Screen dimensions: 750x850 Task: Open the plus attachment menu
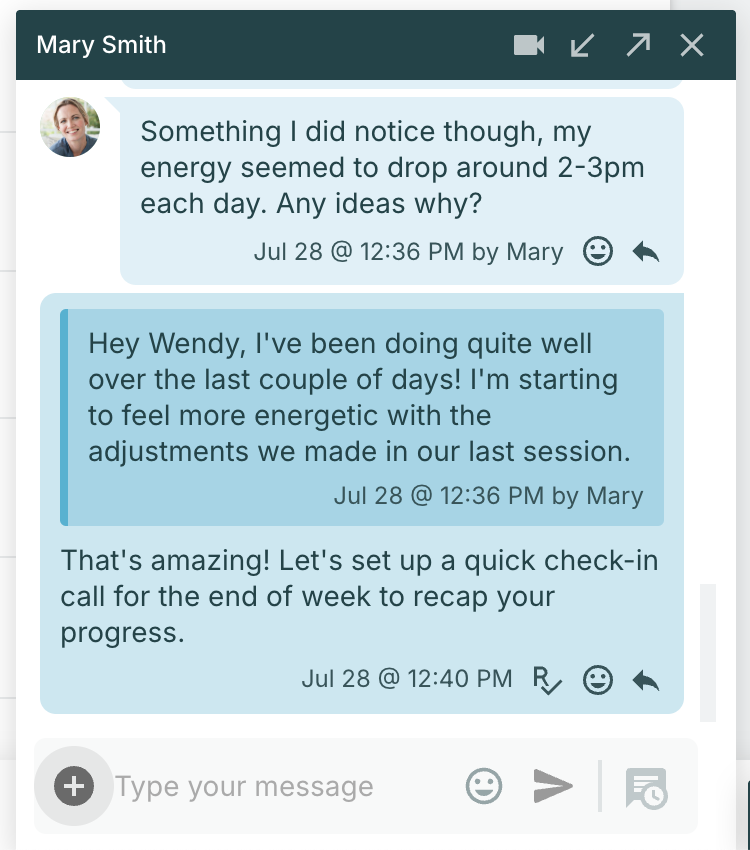(74, 786)
